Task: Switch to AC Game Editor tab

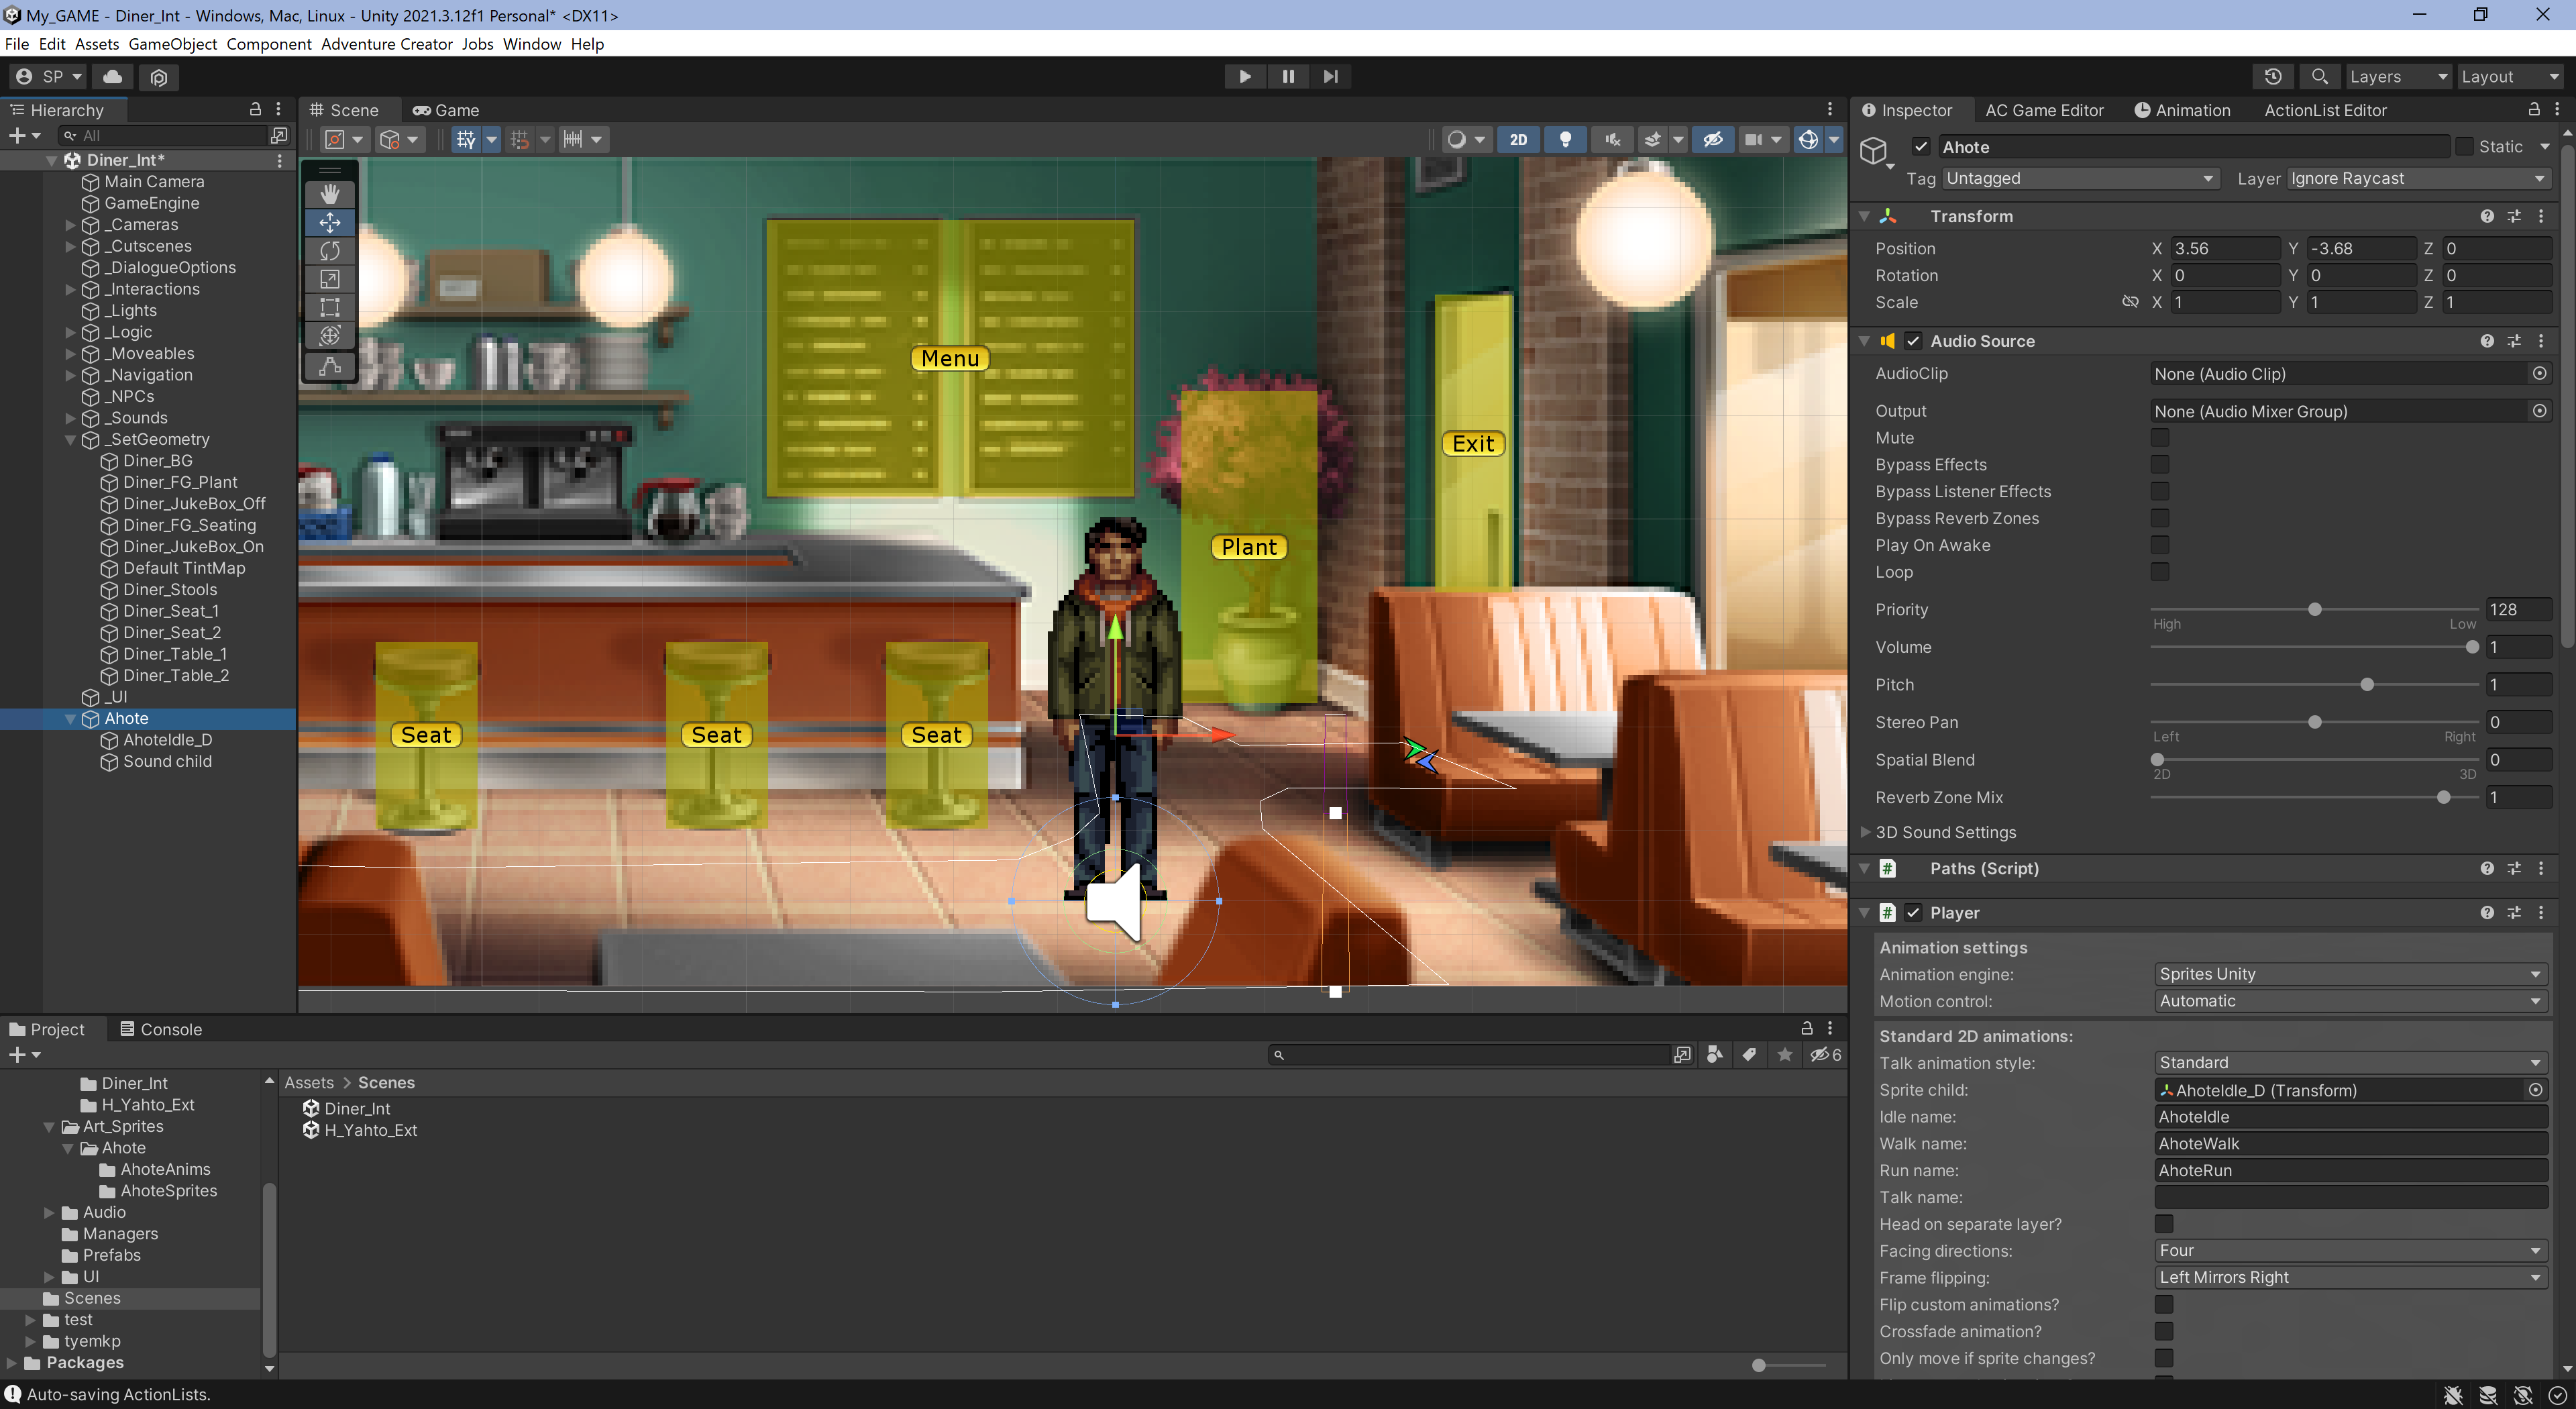Action: click(2044, 110)
